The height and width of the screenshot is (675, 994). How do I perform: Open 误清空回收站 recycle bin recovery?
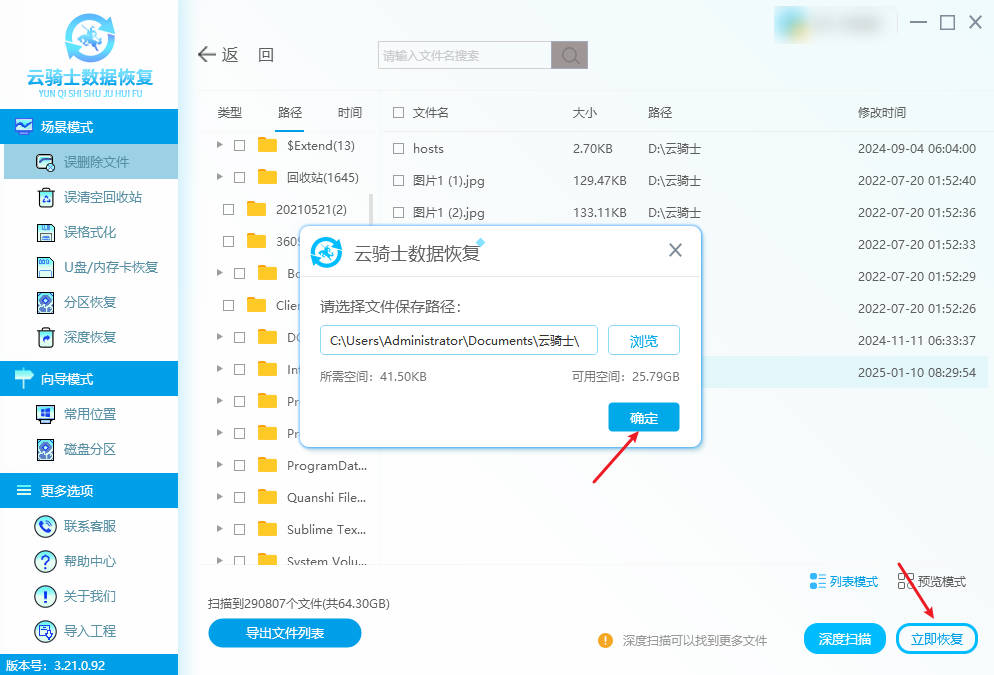coord(45,197)
